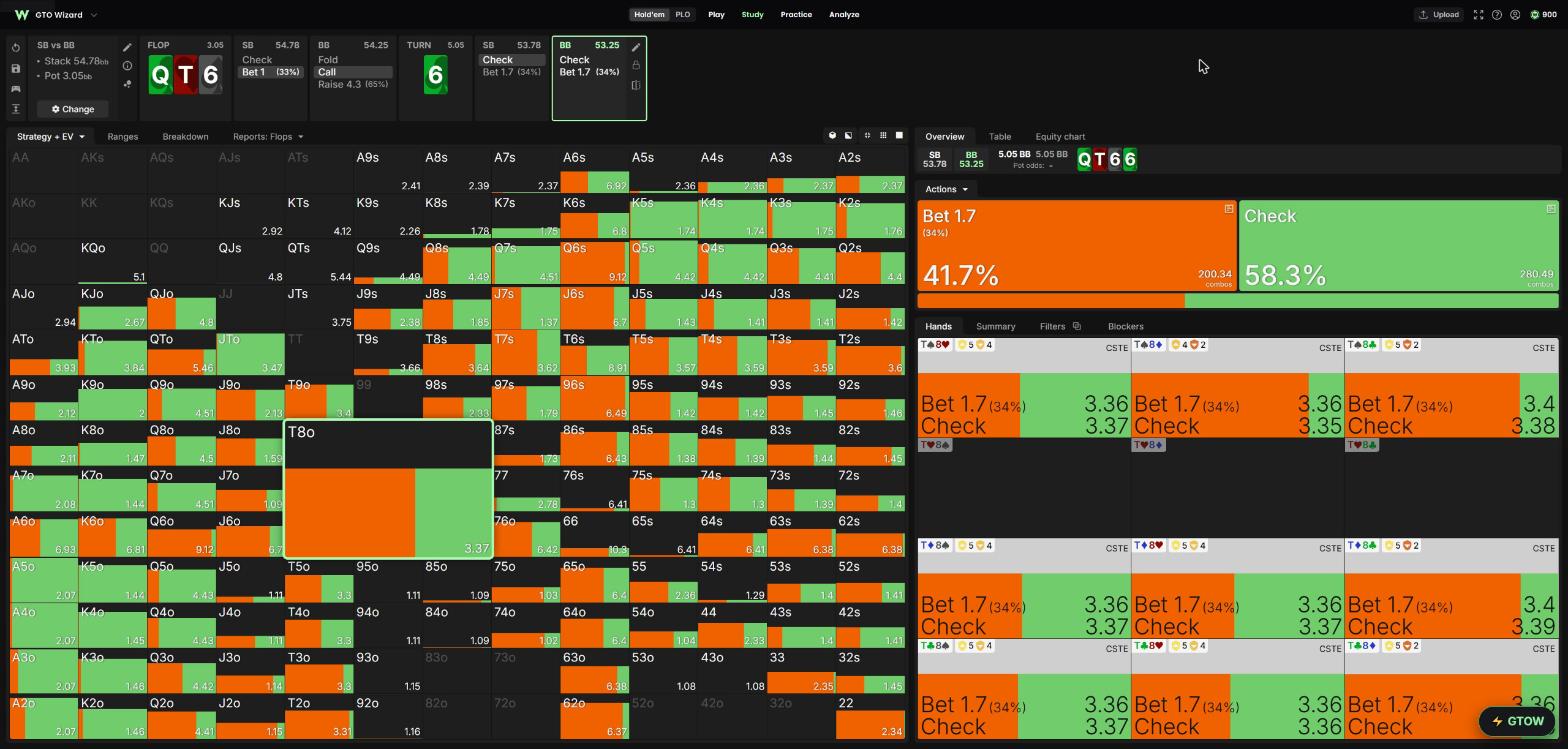Image resolution: width=1568 pixels, height=749 pixels.
Task: Click the compare columns icon in BB card
Action: pos(636,85)
